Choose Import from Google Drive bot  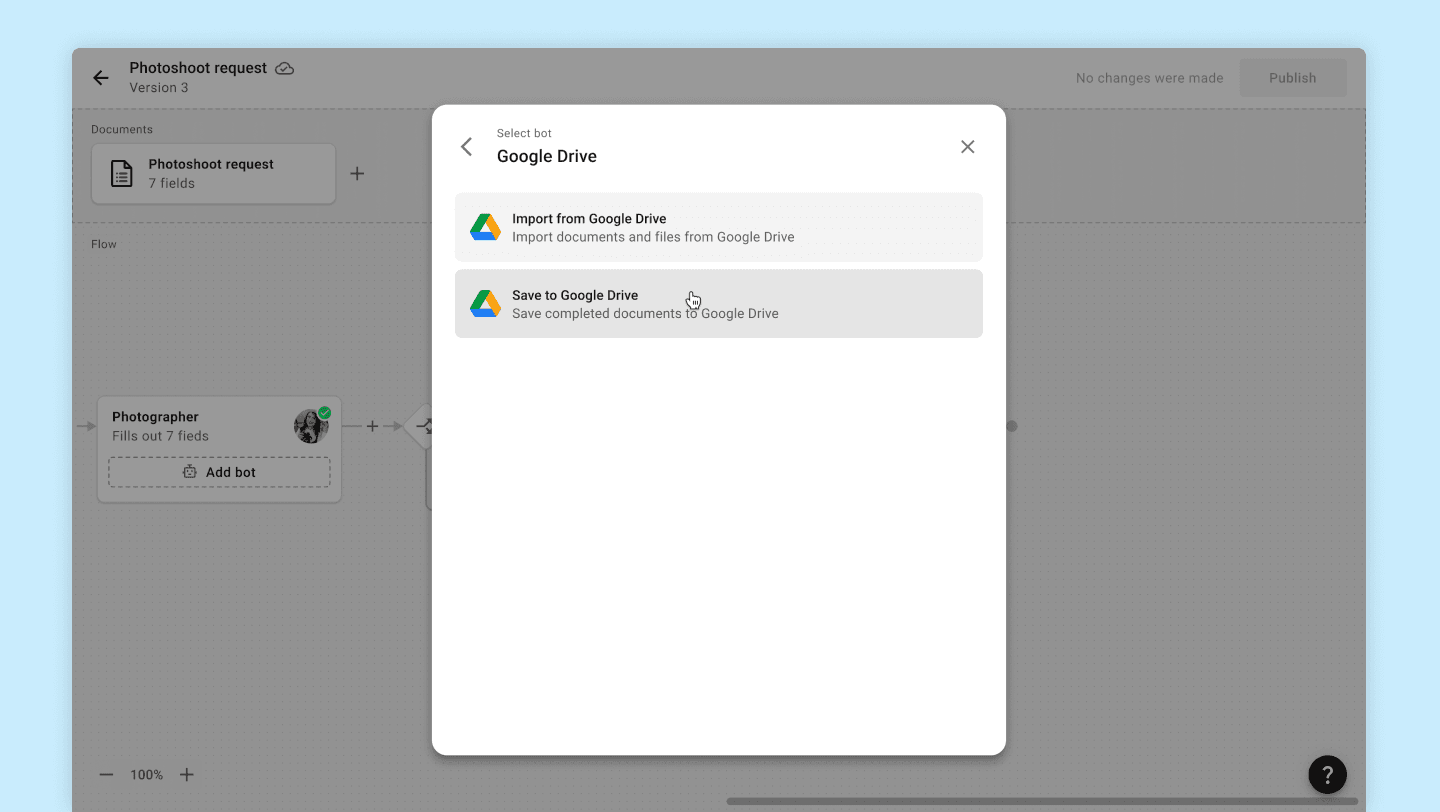[x=718, y=227]
